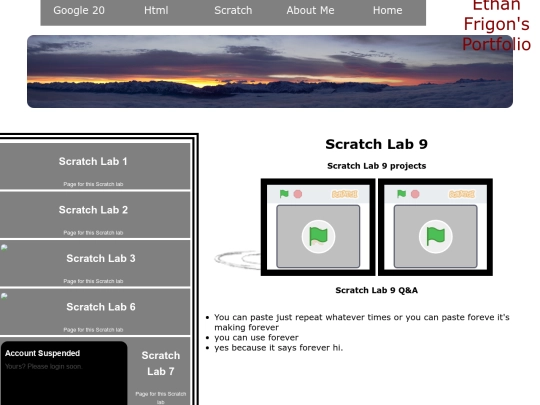Screen dimensions: 540x405
Task: Click the Scratch Lab 9 projects subheading
Action: pyautogui.click(x=376, y=166)
